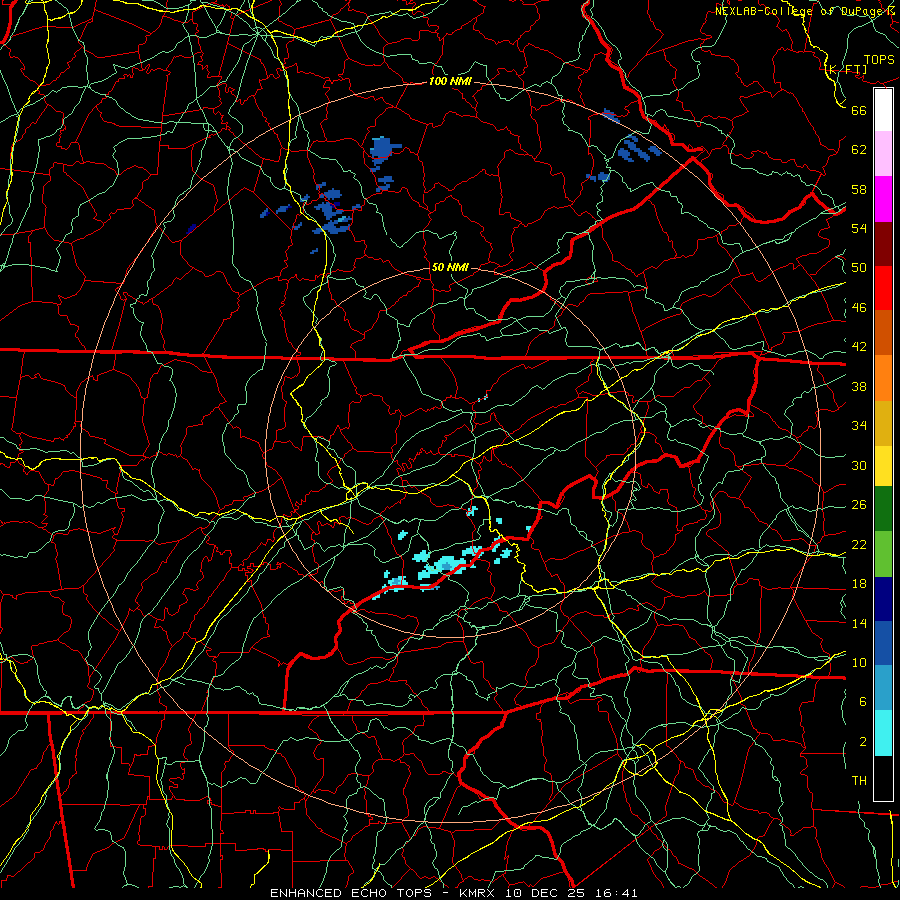900x900 pixels.
Task: Click the TOPS legend title
Action: 879,60
